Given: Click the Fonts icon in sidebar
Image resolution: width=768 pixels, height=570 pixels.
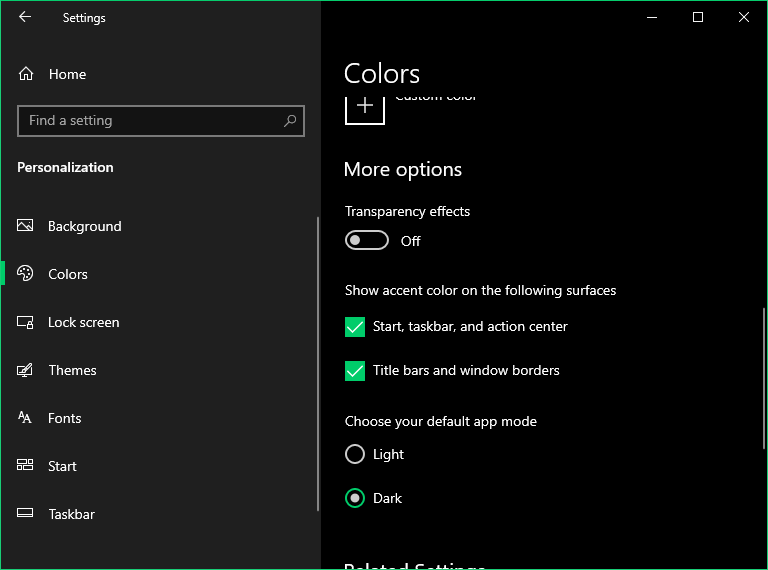Looking at the screenshot, I should 26,418.
